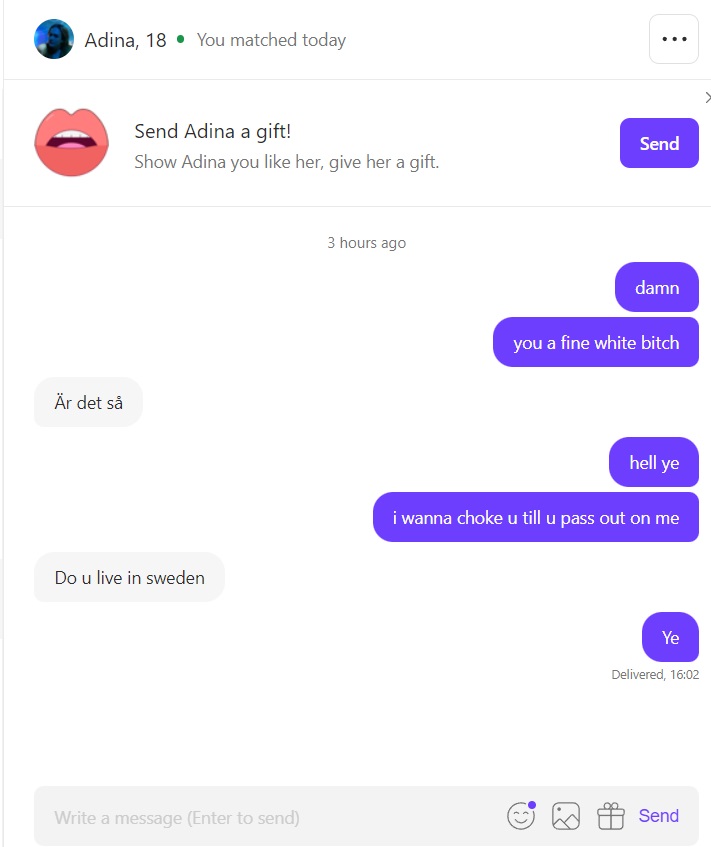
Task: Open the emoji picker smiley icon
Action: click(521, 815)
